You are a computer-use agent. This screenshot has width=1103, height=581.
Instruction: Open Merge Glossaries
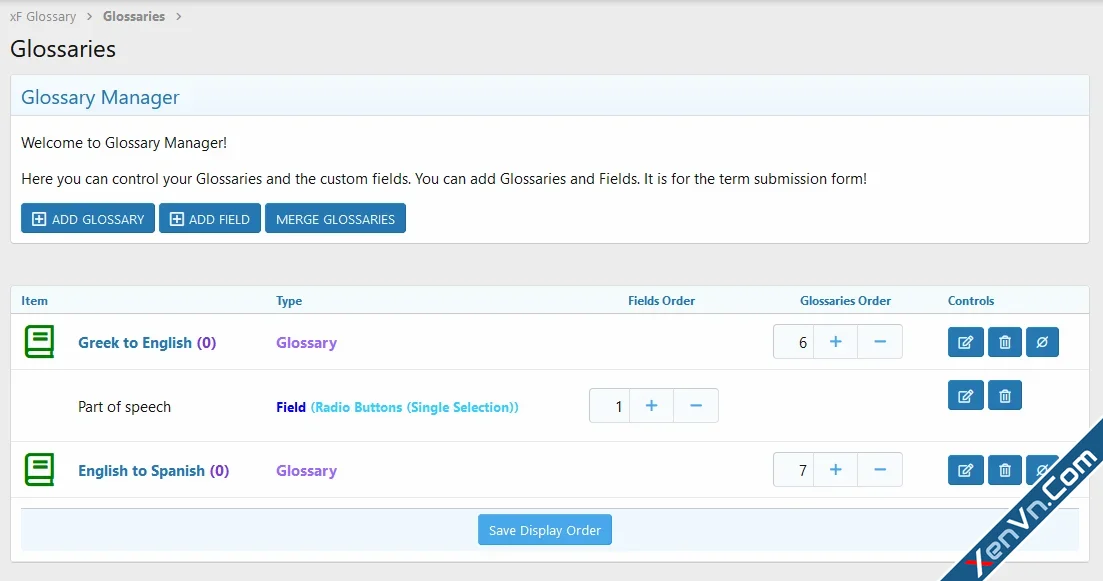(x=335, y=219)
